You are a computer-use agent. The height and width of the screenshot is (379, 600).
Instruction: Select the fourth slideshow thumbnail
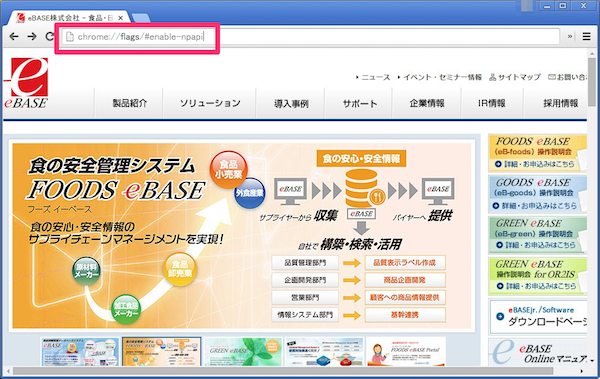click(x=324, y=351)
